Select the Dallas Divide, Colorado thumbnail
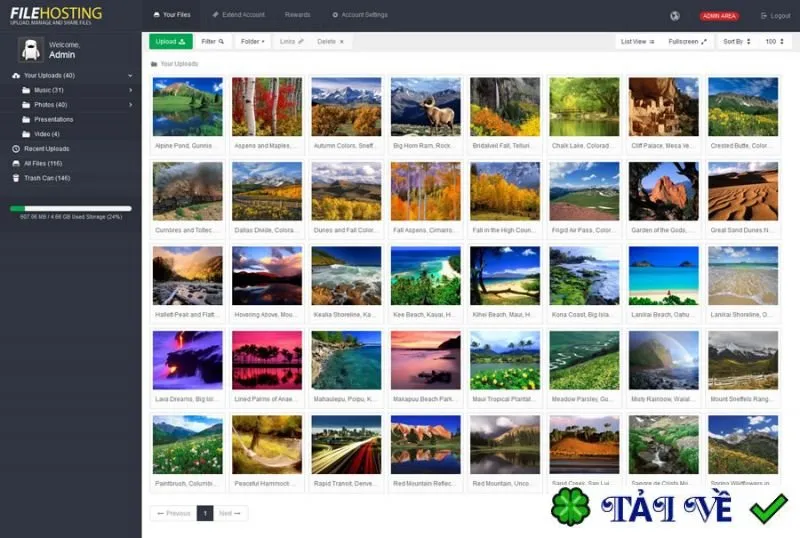This screenshot has height=538, width=800. tap(267, 191)
